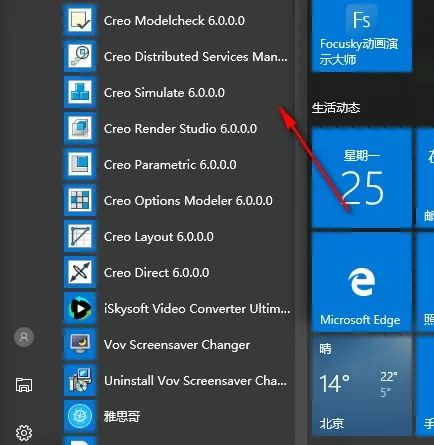Click the Uninstall Vov Screensaver Changer icon
434x445 pixels.
[x=80, y=380]
